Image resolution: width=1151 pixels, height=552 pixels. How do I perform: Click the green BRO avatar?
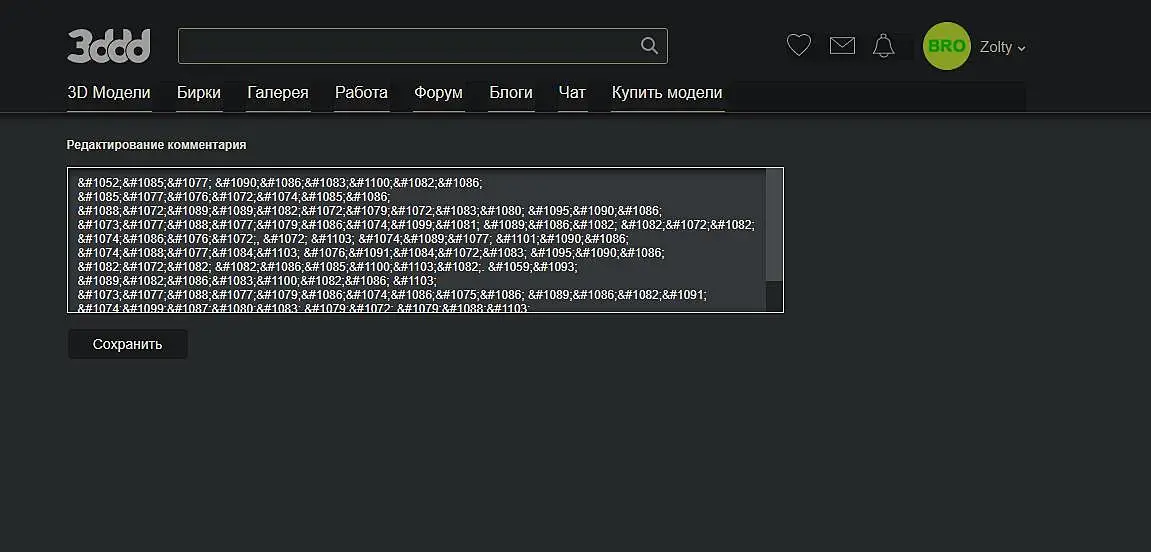click(x=946, y=46)
